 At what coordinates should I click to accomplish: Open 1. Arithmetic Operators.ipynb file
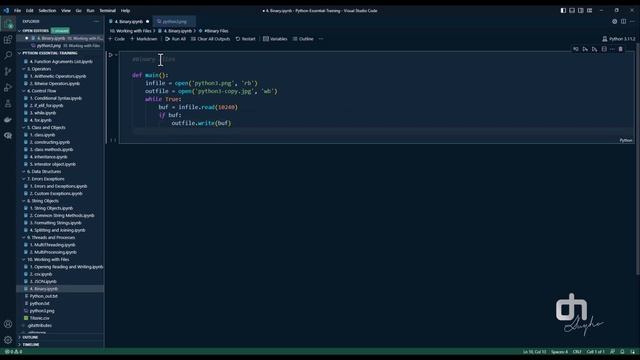(60, 76)
